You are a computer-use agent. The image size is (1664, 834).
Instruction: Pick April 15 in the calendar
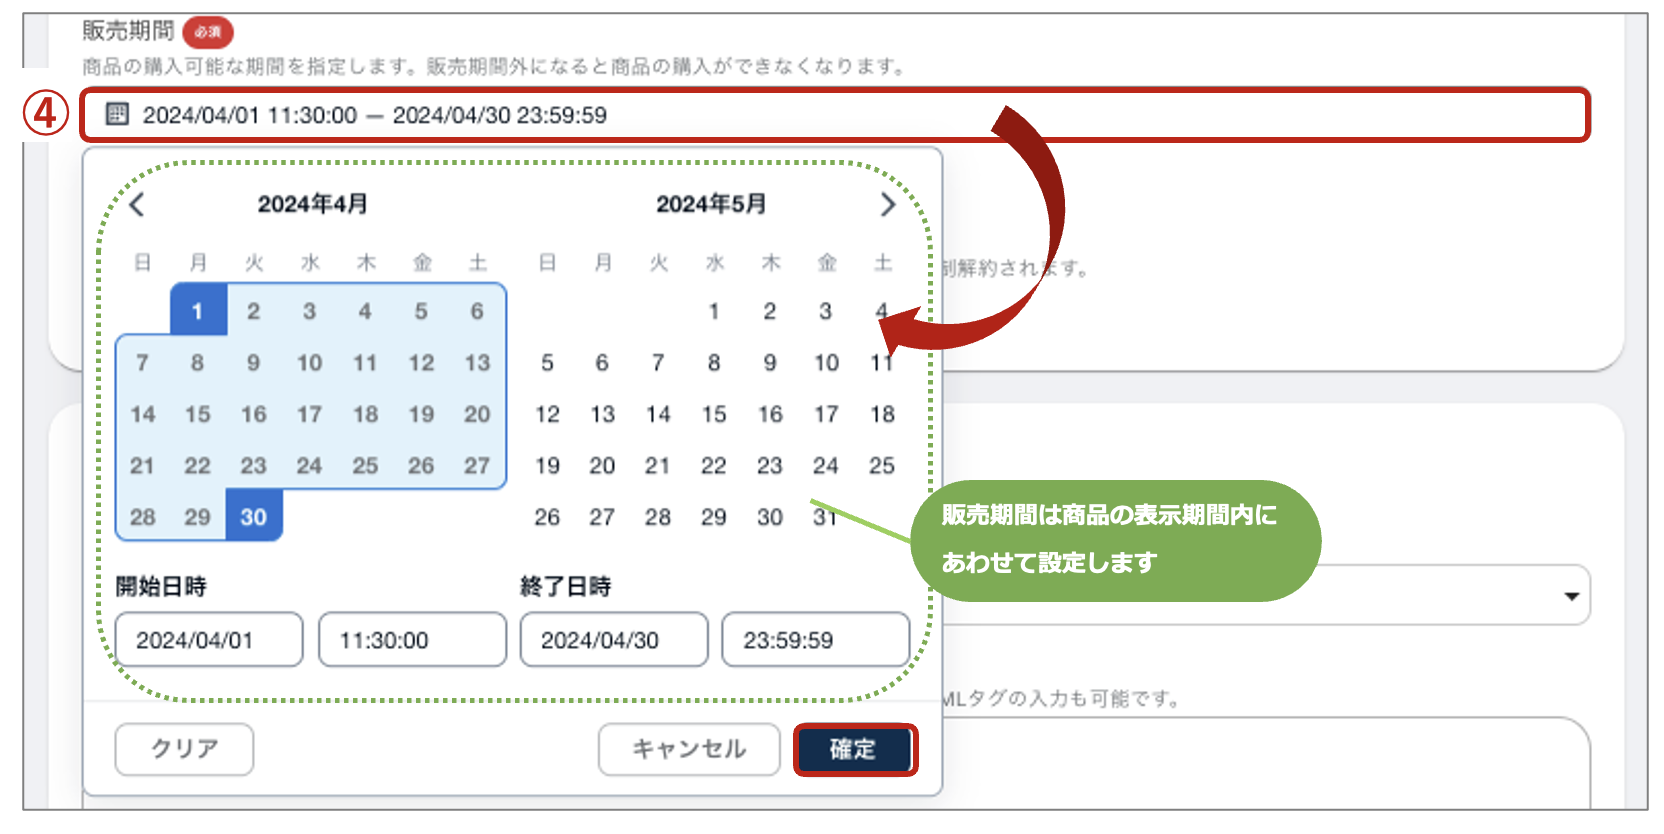click(x=198, y=414)
